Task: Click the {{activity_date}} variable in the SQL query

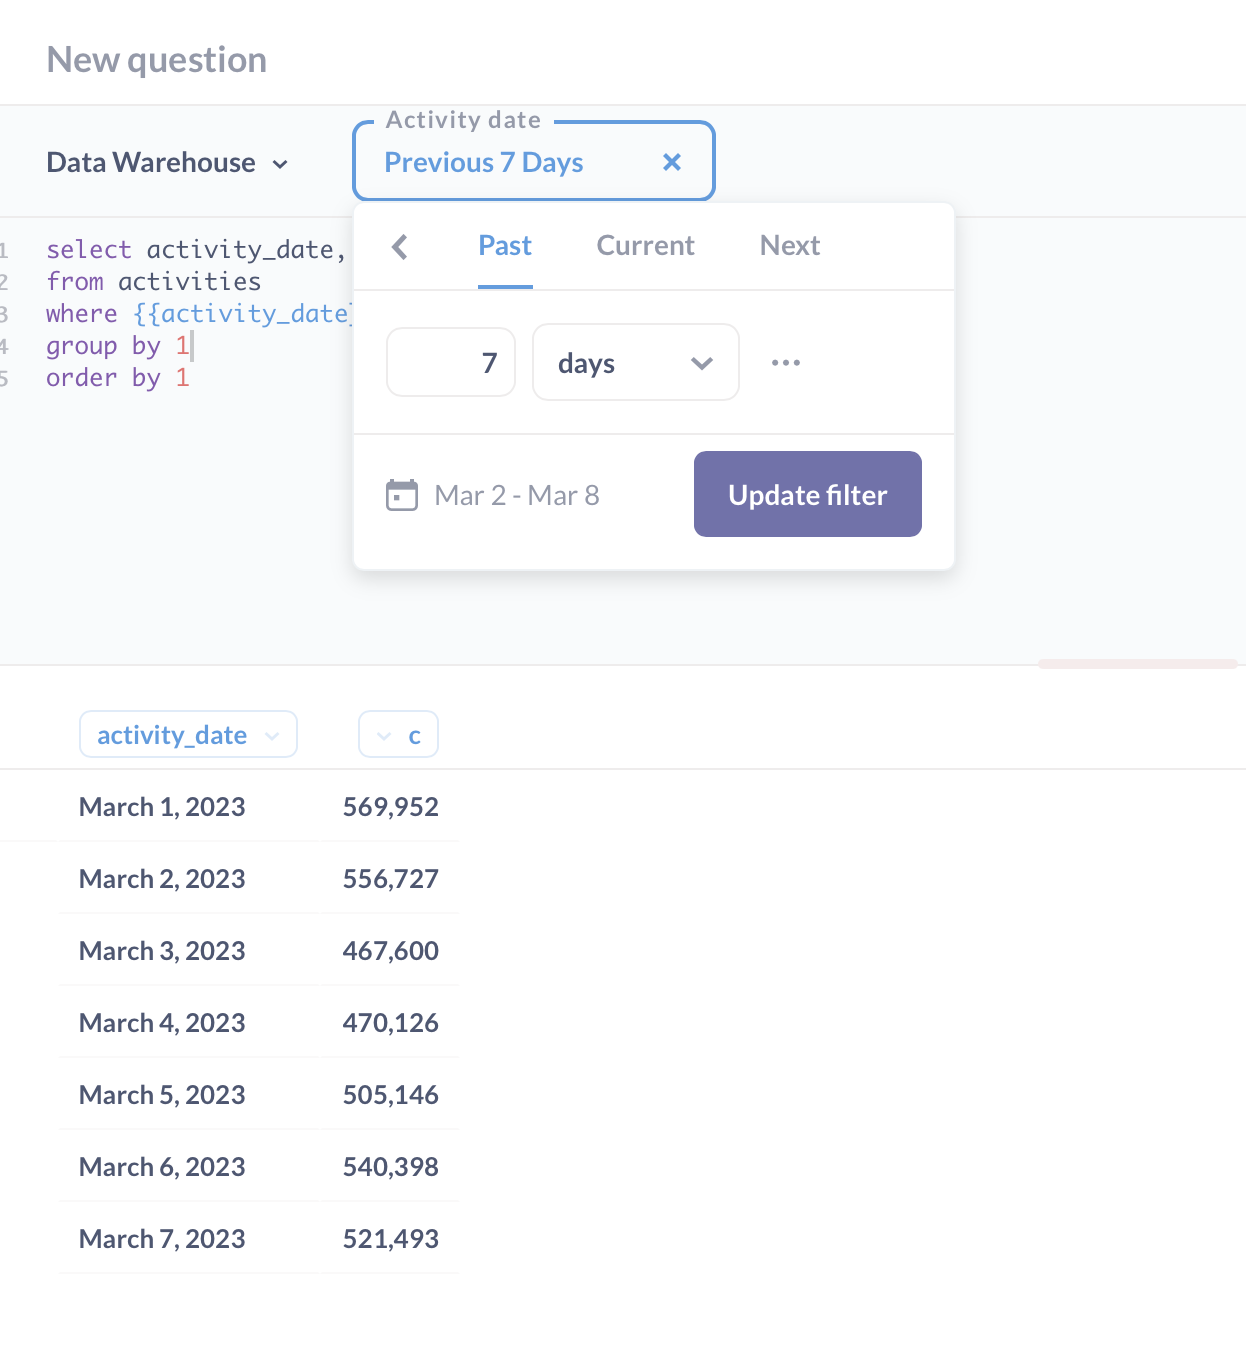Action: 243,313
